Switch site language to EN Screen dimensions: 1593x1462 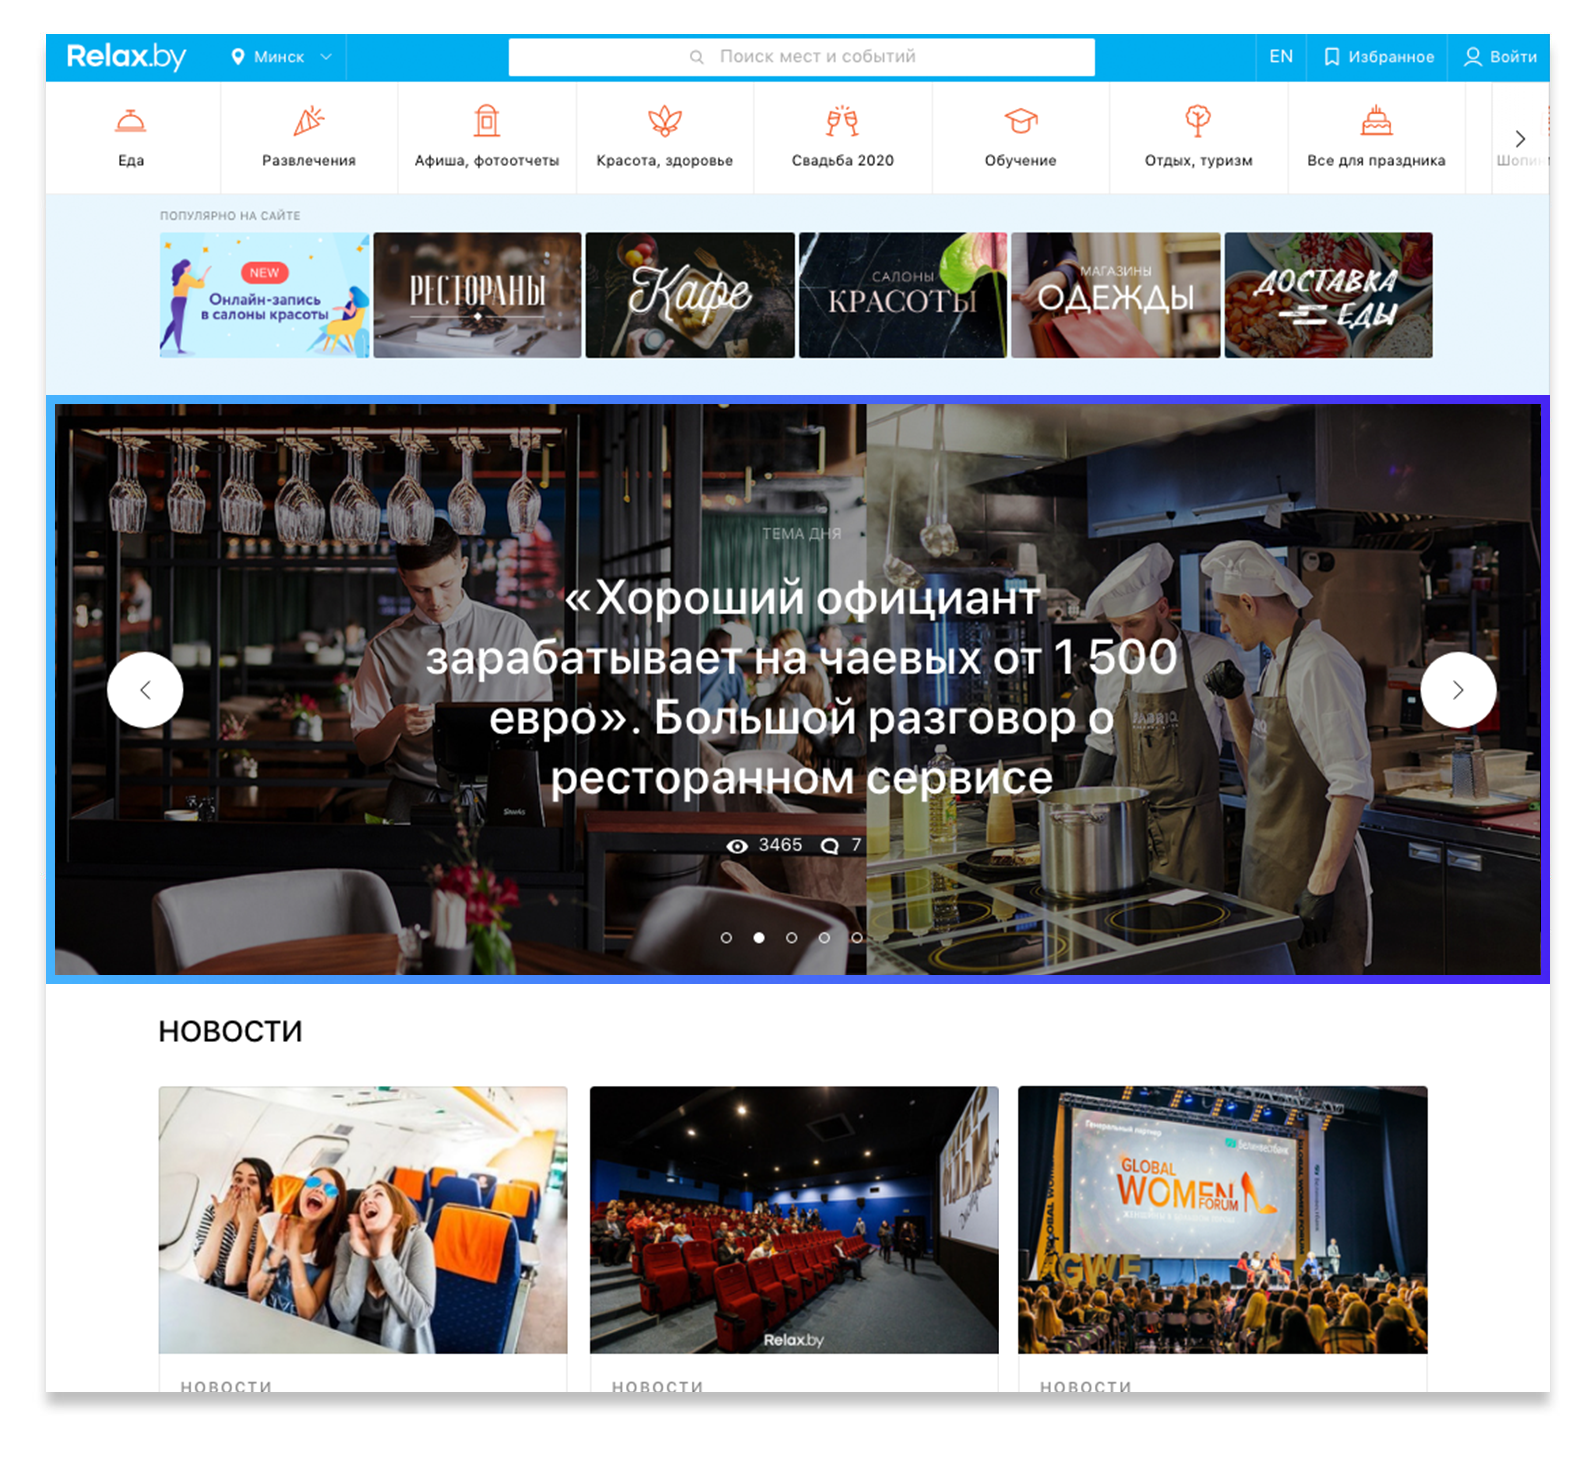1280,57
